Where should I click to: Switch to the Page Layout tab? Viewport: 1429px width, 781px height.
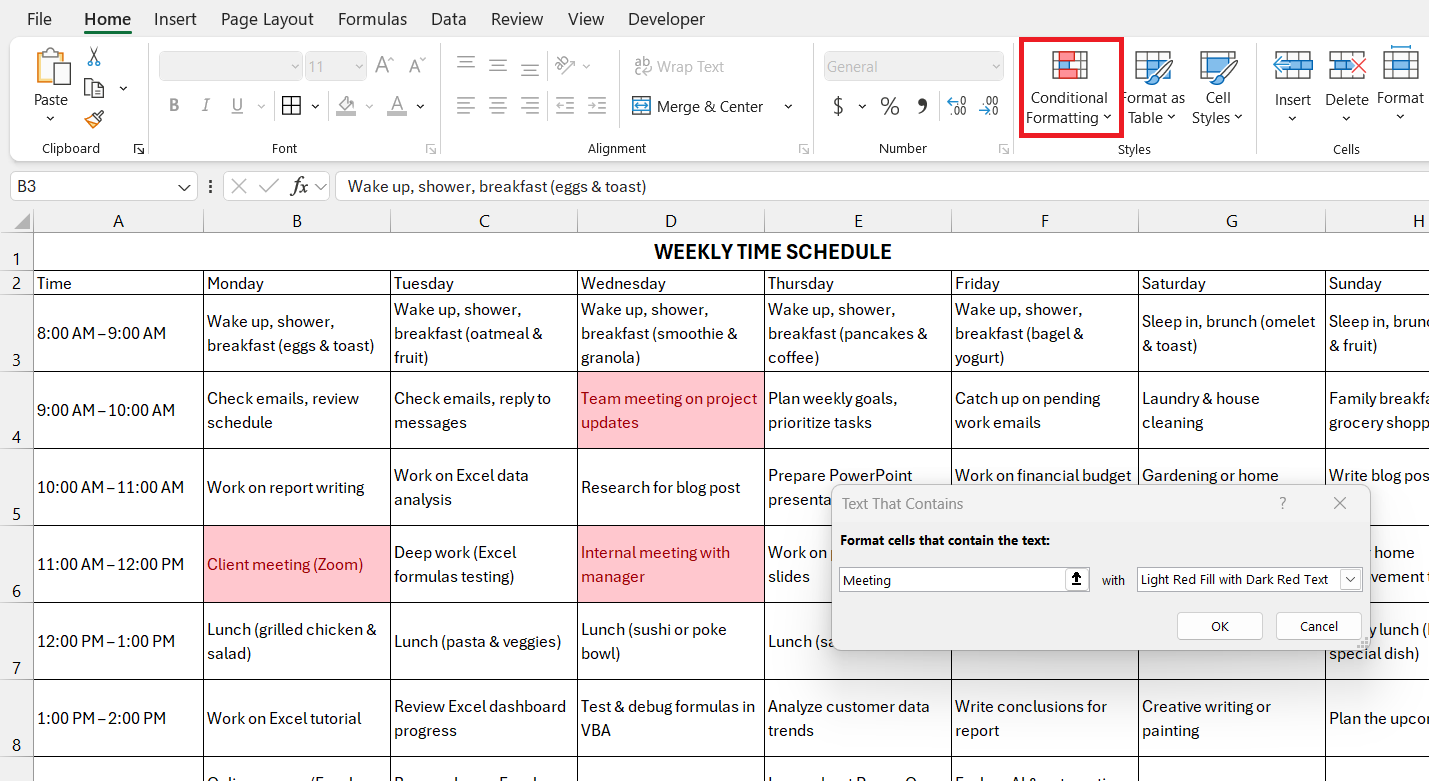pyautogui.click(x=267, y=19)
